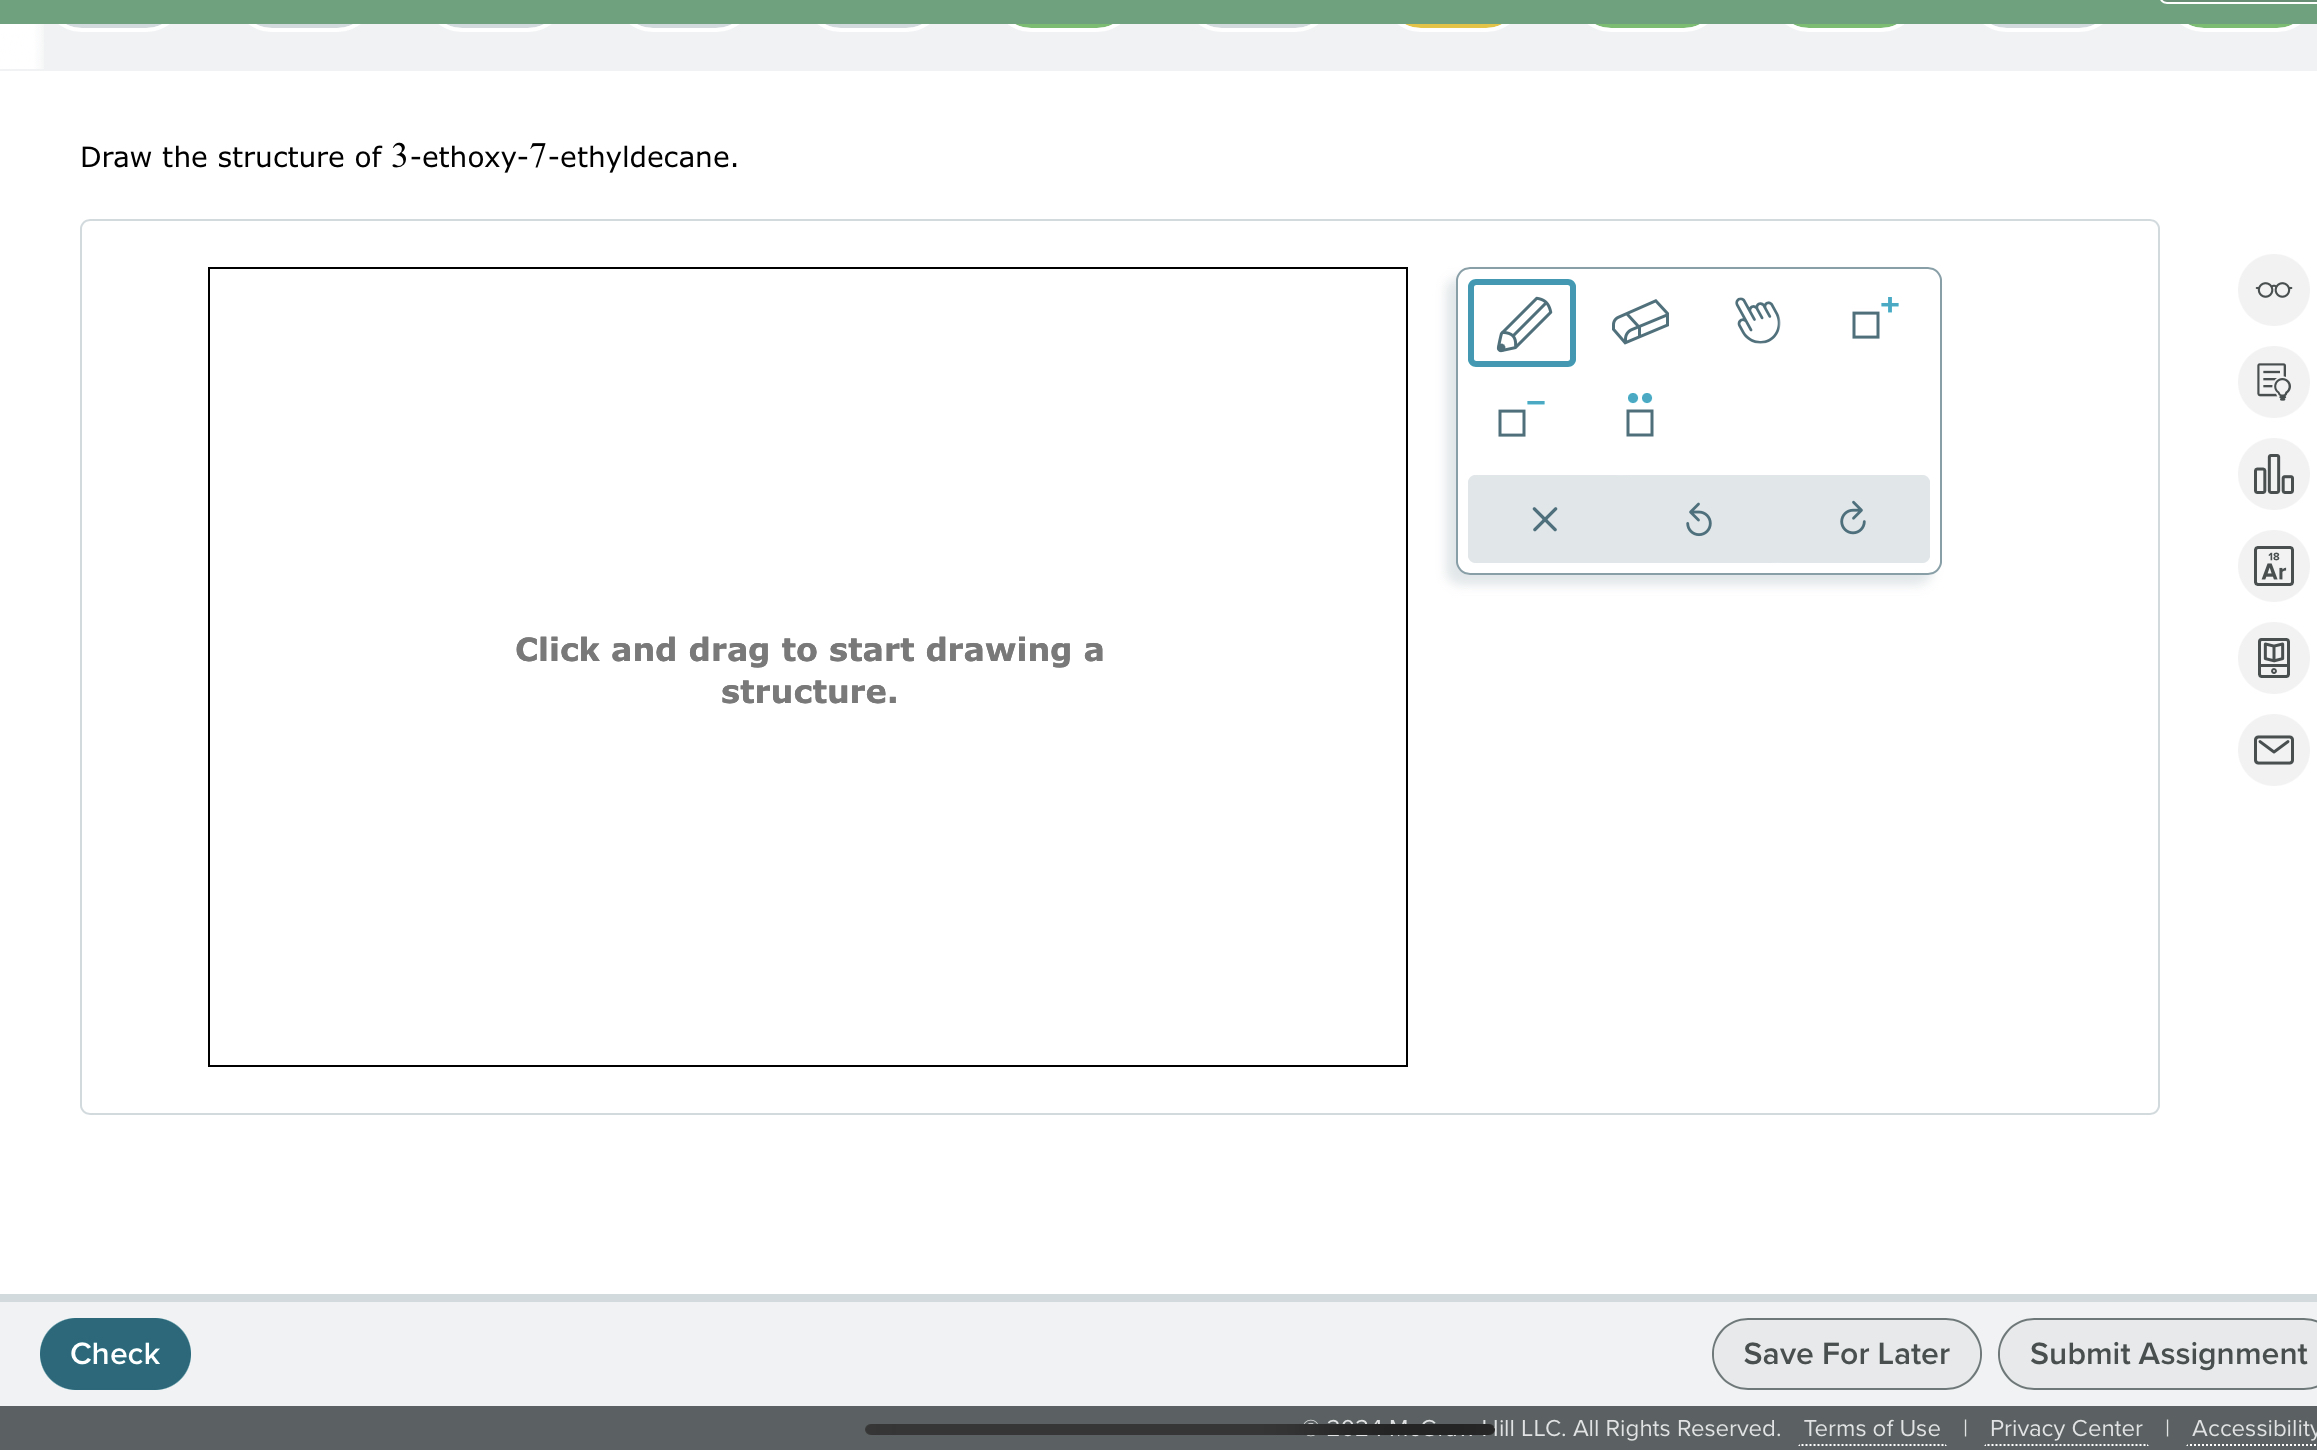Open the glasses accessibility view icon
This screenshot has height=1450, width=2317.
[2272, 290]
